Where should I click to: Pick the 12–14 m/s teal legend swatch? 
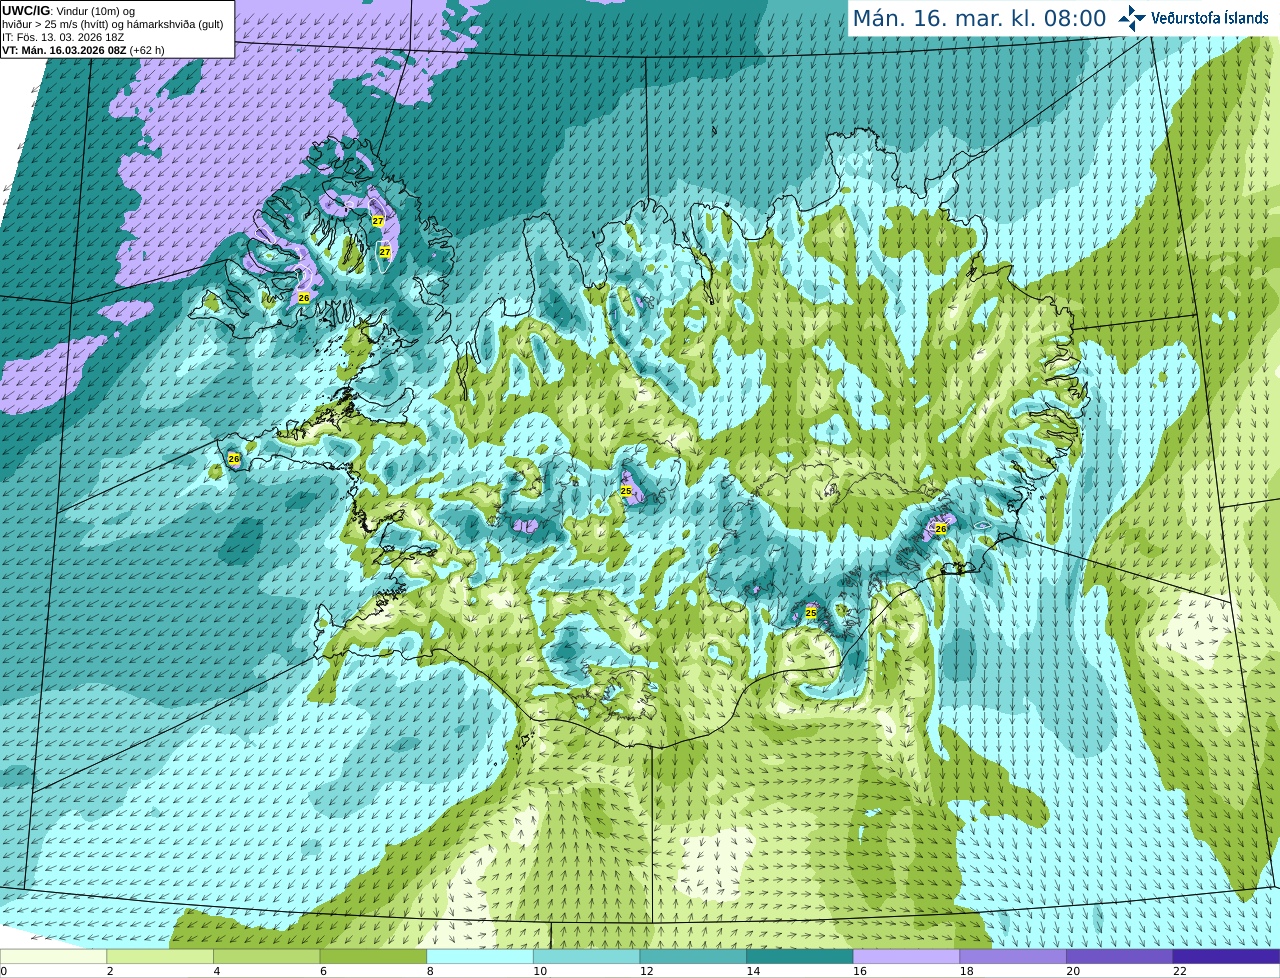693,956
